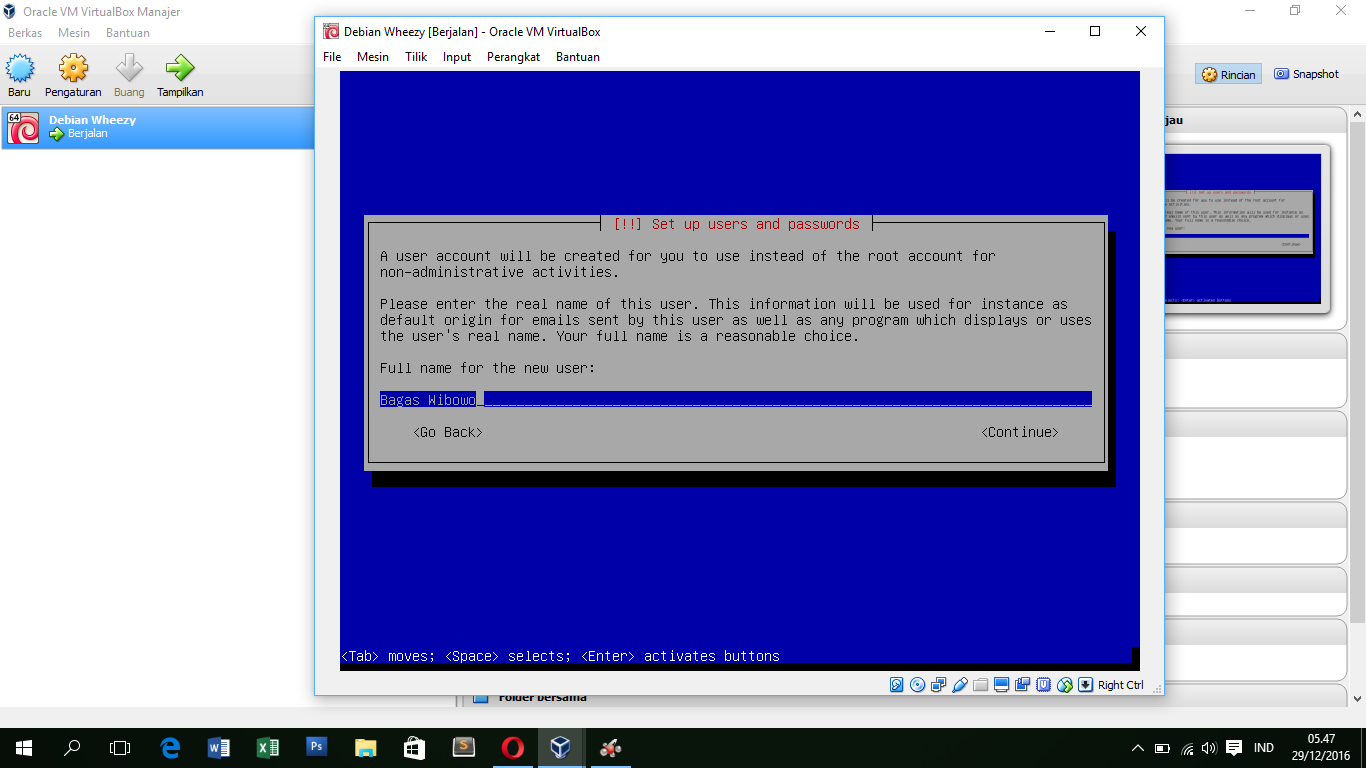This screenshot has height=768, width=1366.
Task: Click the shared folders status icon
Action: (980, 685)
